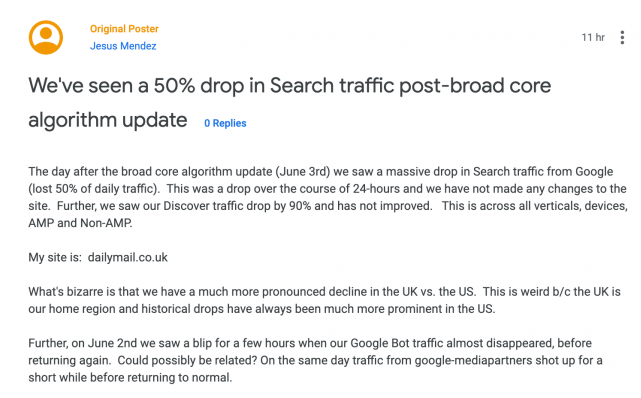
Task: Click the '(June 3rd)' date text
Action: (303, 172)
